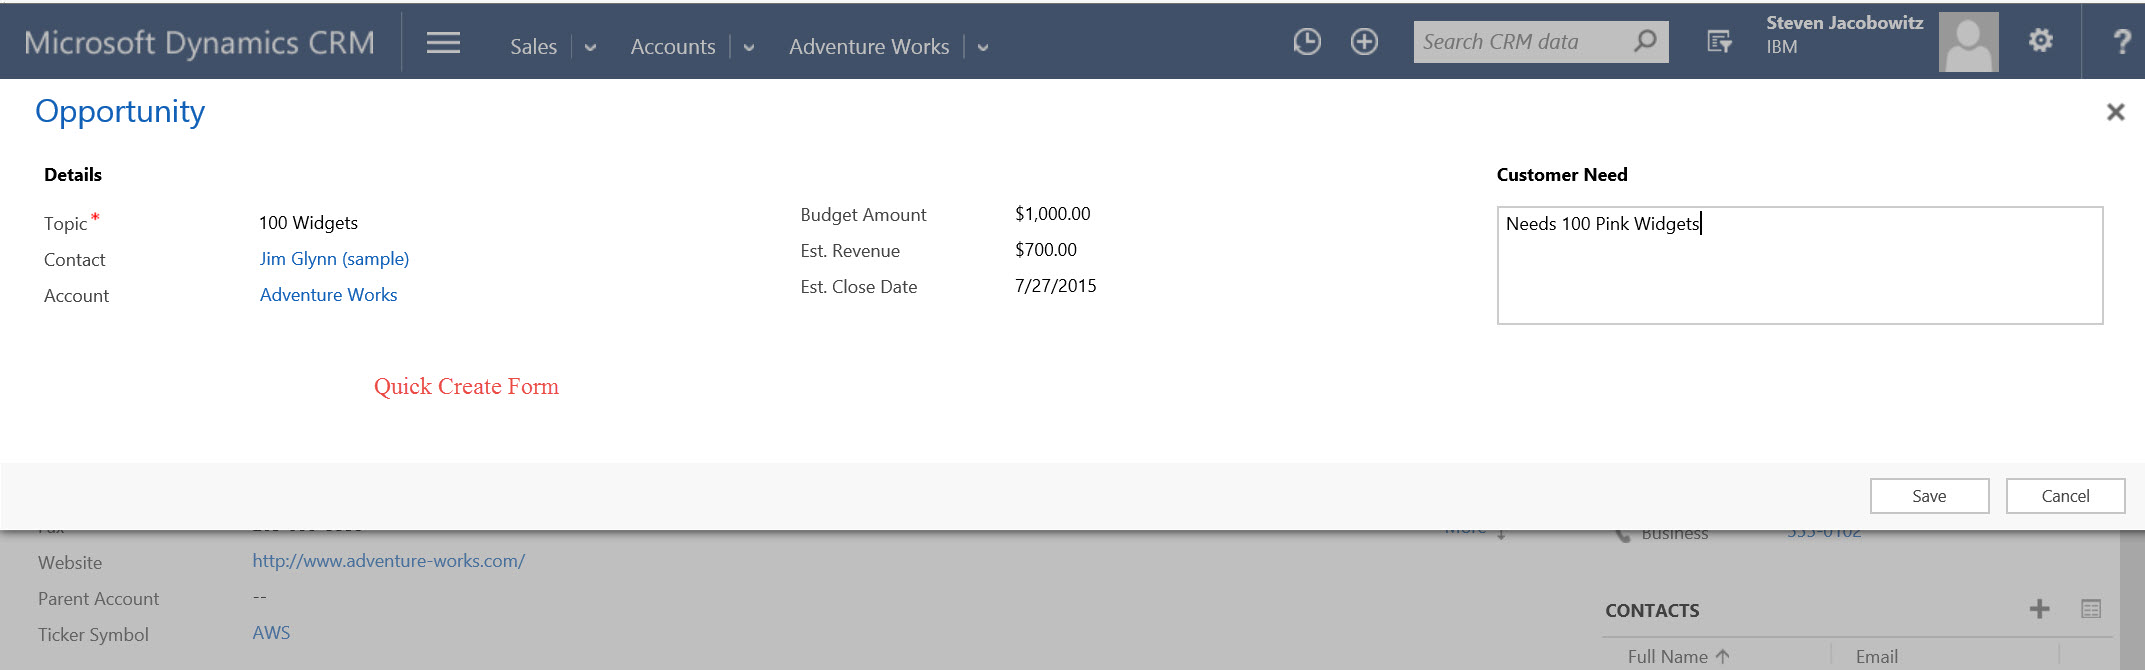Focus the Search CRM data field
The image size is (2145, 670).
1520,42
